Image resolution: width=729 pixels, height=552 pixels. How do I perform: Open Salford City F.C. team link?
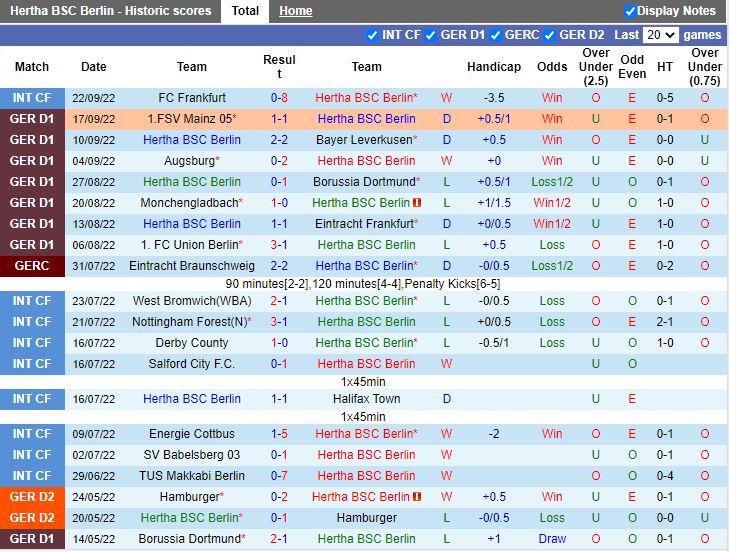[x=192, y=364]
